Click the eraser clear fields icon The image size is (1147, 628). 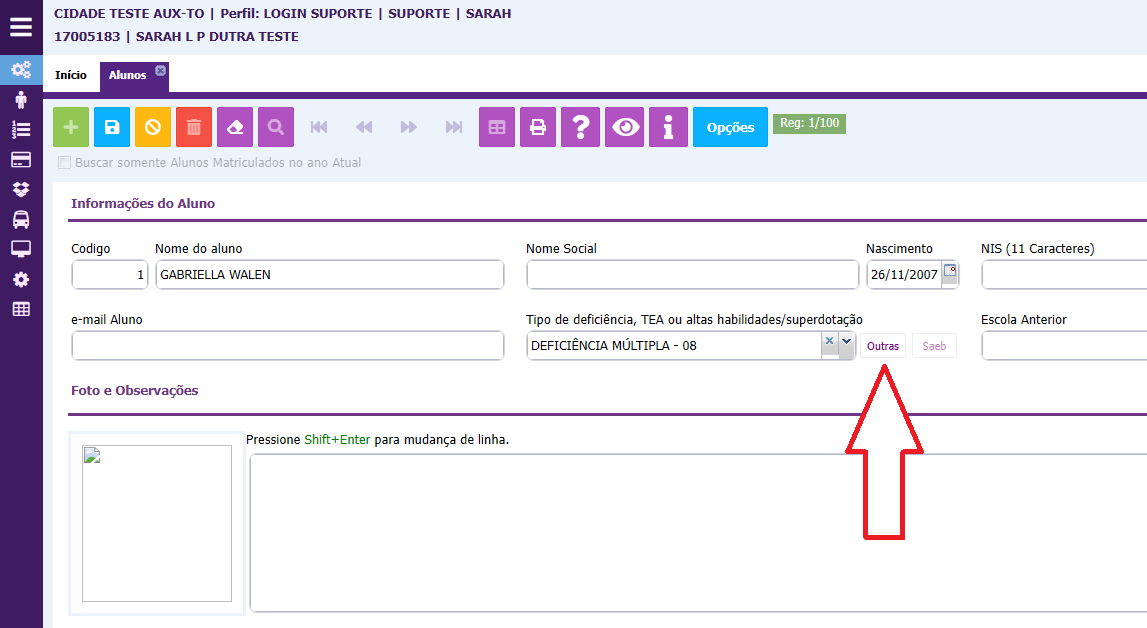pyautogui.click(x=235, y=127)
